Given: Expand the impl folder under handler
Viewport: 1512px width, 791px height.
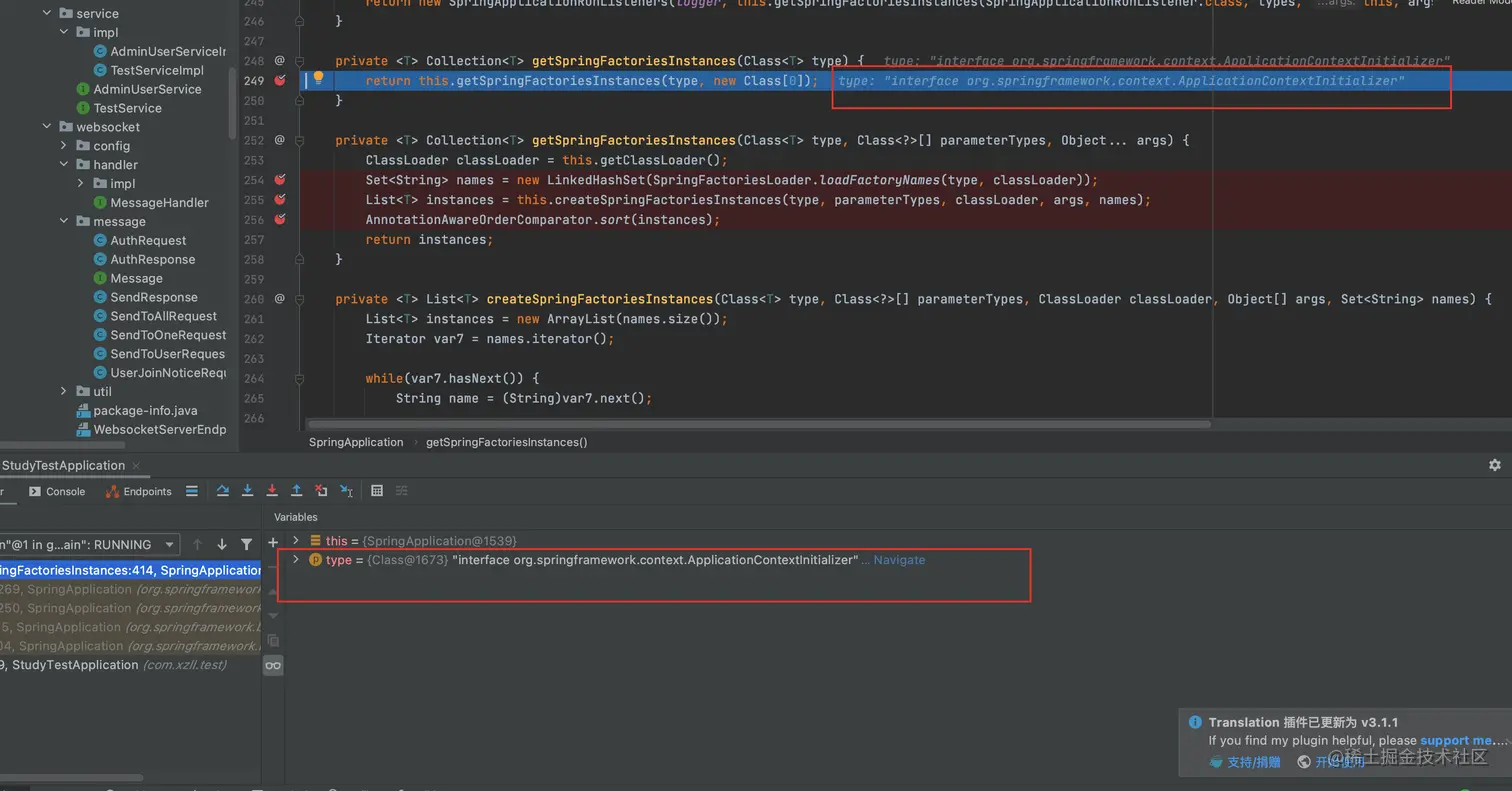Looking at the screenshot, I should click(x=82, y=184).
